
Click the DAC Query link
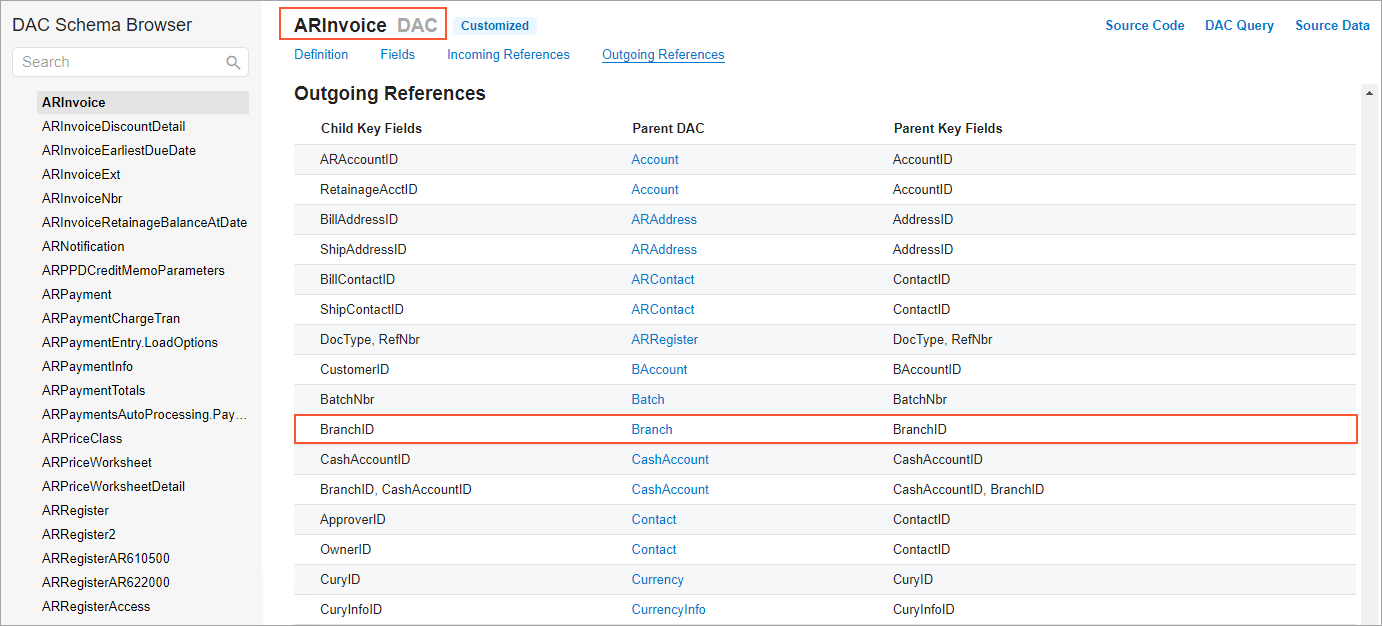point(1239,26)
